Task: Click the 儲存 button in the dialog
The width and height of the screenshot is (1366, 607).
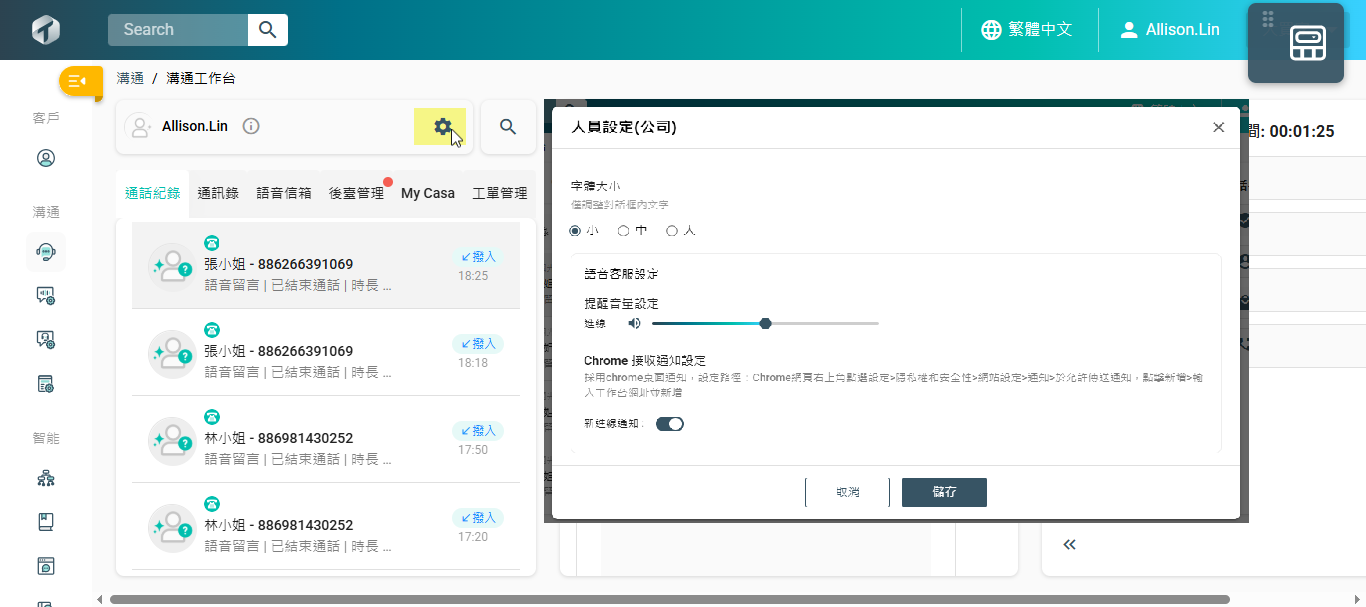Action: [x=944, y=492]
